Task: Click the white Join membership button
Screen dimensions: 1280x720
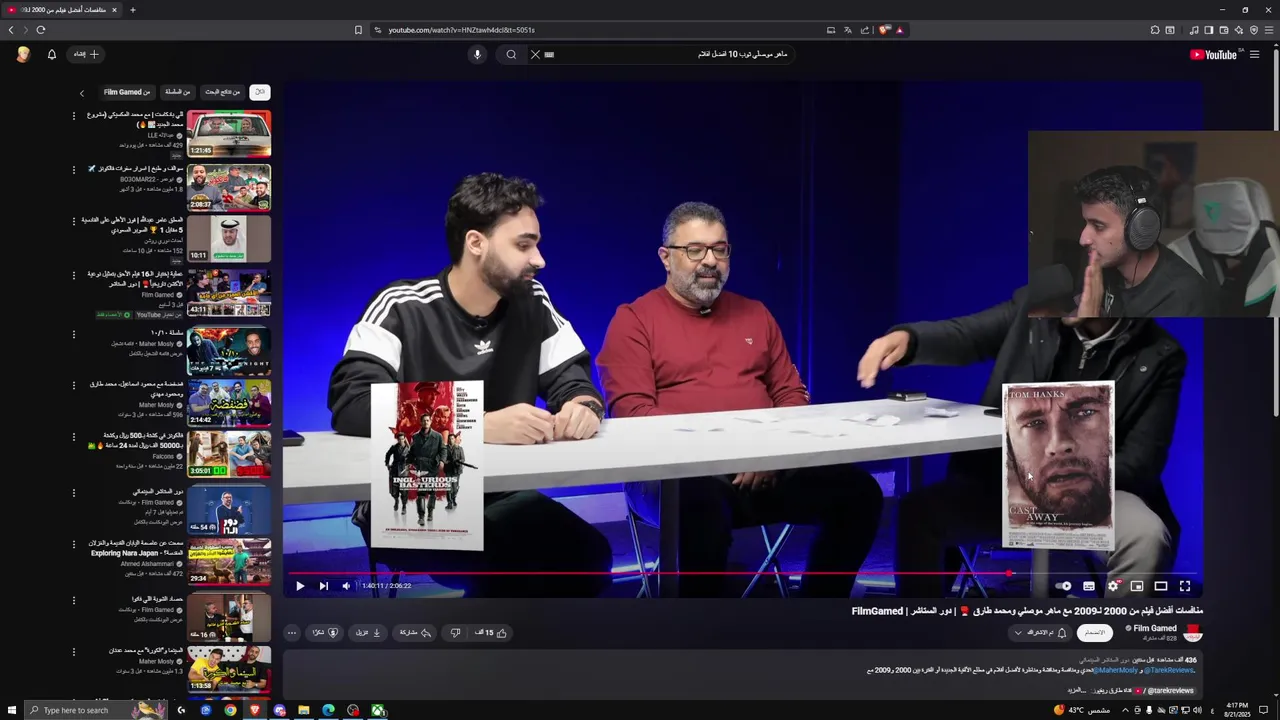Action: (x=1095, y=633)
